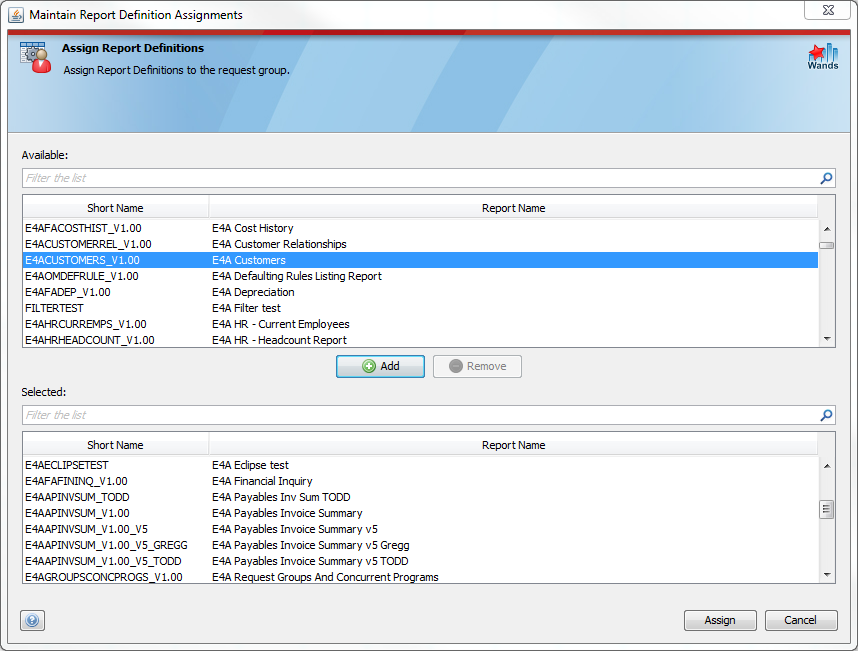Select the E4AAPINVSUM_V1.00_V5 row
This screenshot has height=651, width=858.
[420, 529]
